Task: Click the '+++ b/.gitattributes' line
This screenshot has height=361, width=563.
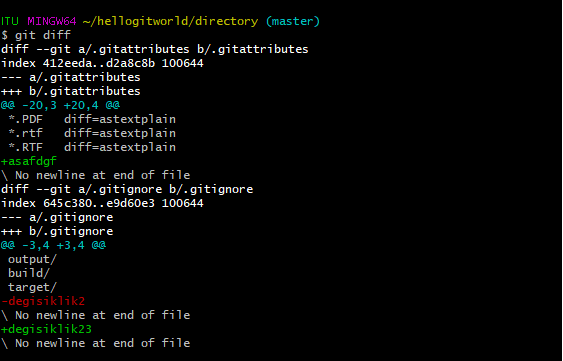Action: 71,91
